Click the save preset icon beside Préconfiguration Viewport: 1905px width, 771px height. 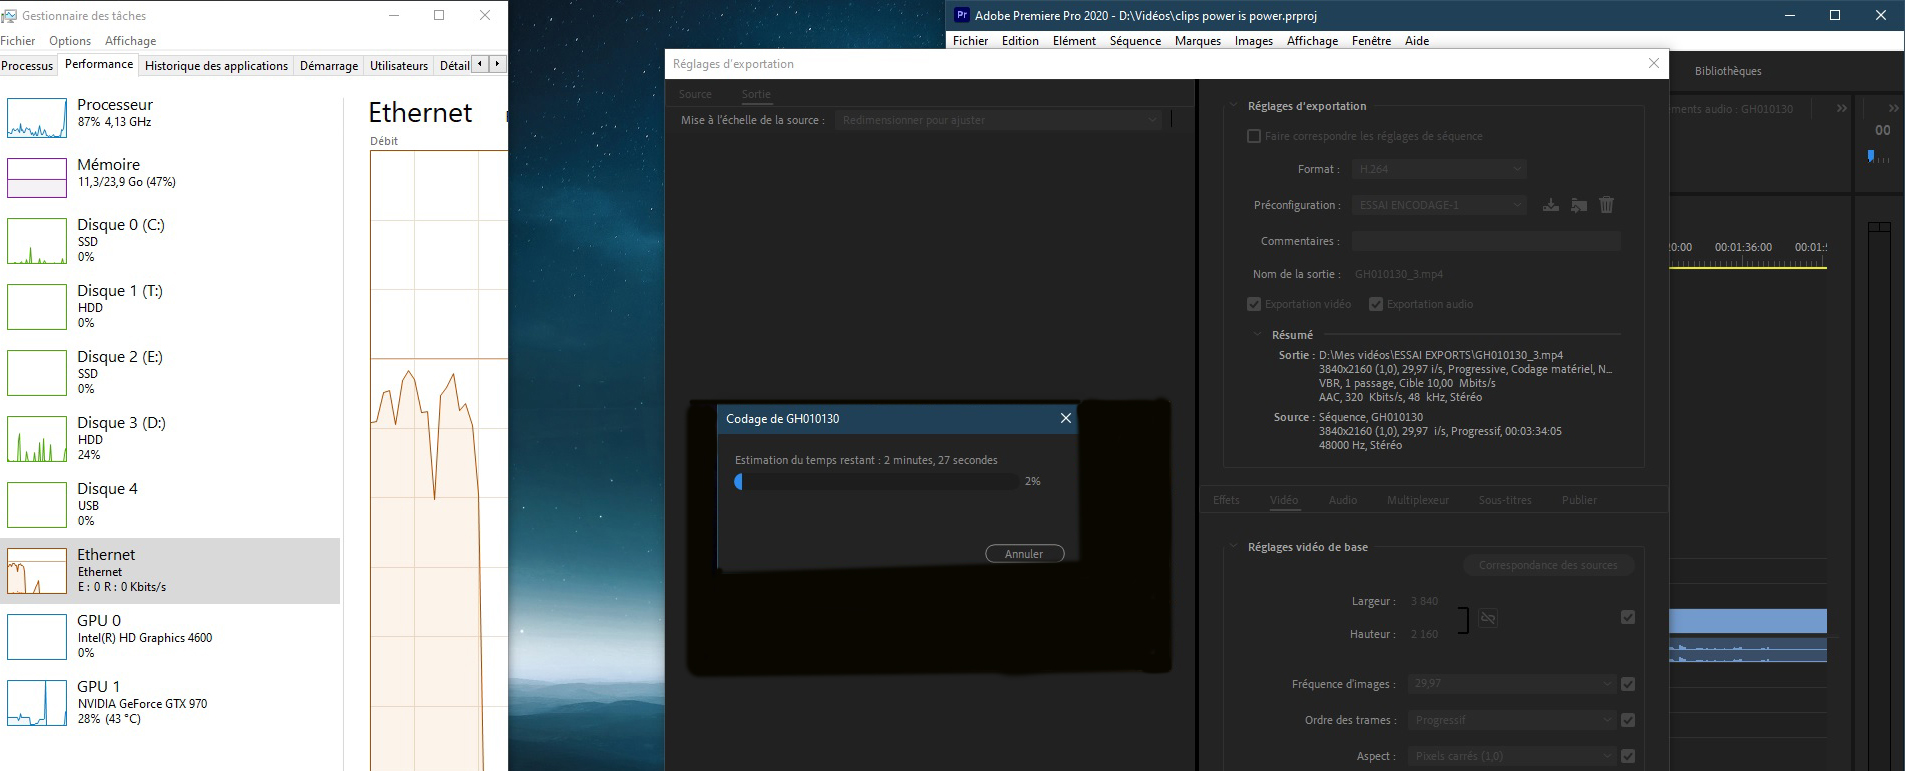[1551, 205]
